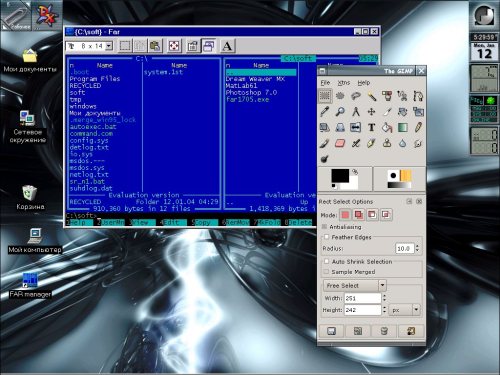Open the Корзина recycle bin desktop icon
500x375 pixels.
point(30,198)
